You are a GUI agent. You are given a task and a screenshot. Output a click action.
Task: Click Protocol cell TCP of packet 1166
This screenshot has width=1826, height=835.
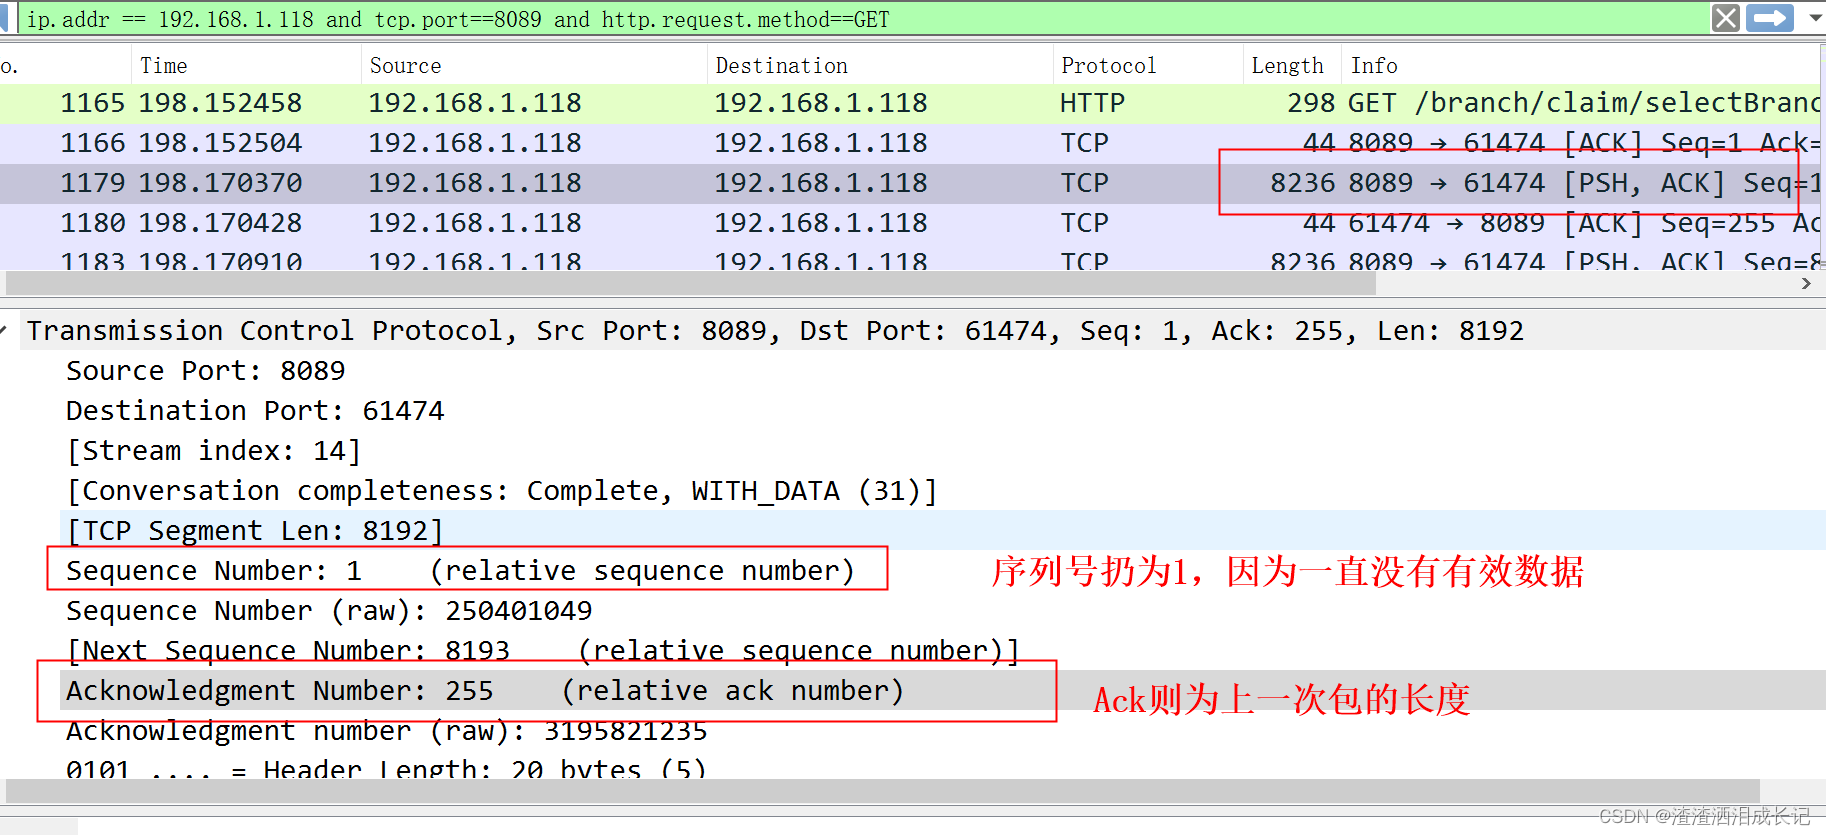[x=1085, y=143]
